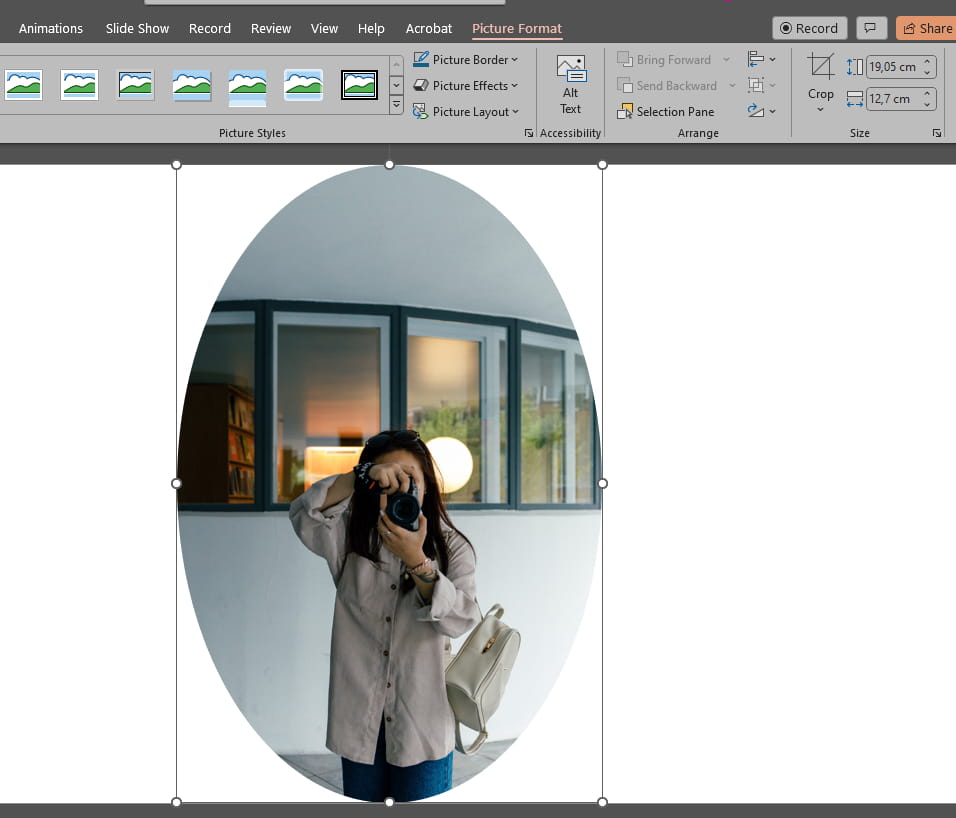This screenshot has width=956, height=818.
Task: Increase shape width with up spinner
Action: point(927,93)
